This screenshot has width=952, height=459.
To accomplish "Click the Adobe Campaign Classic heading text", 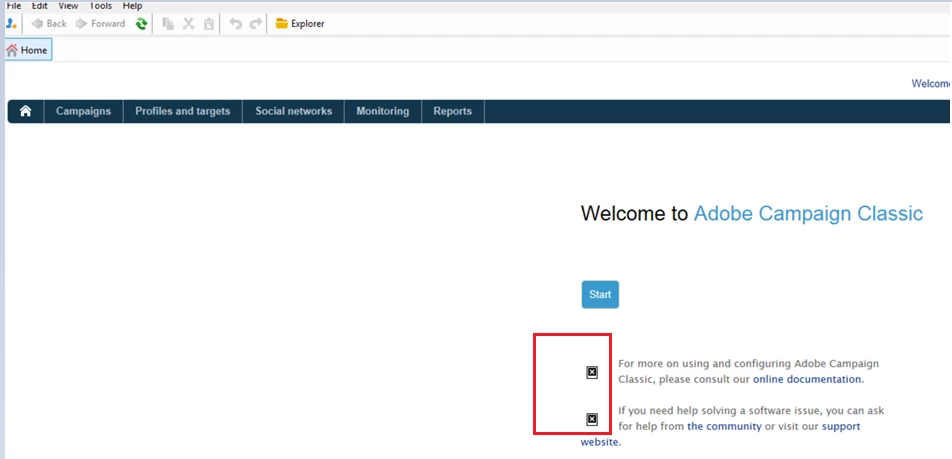I will click(x=808, y=214).
